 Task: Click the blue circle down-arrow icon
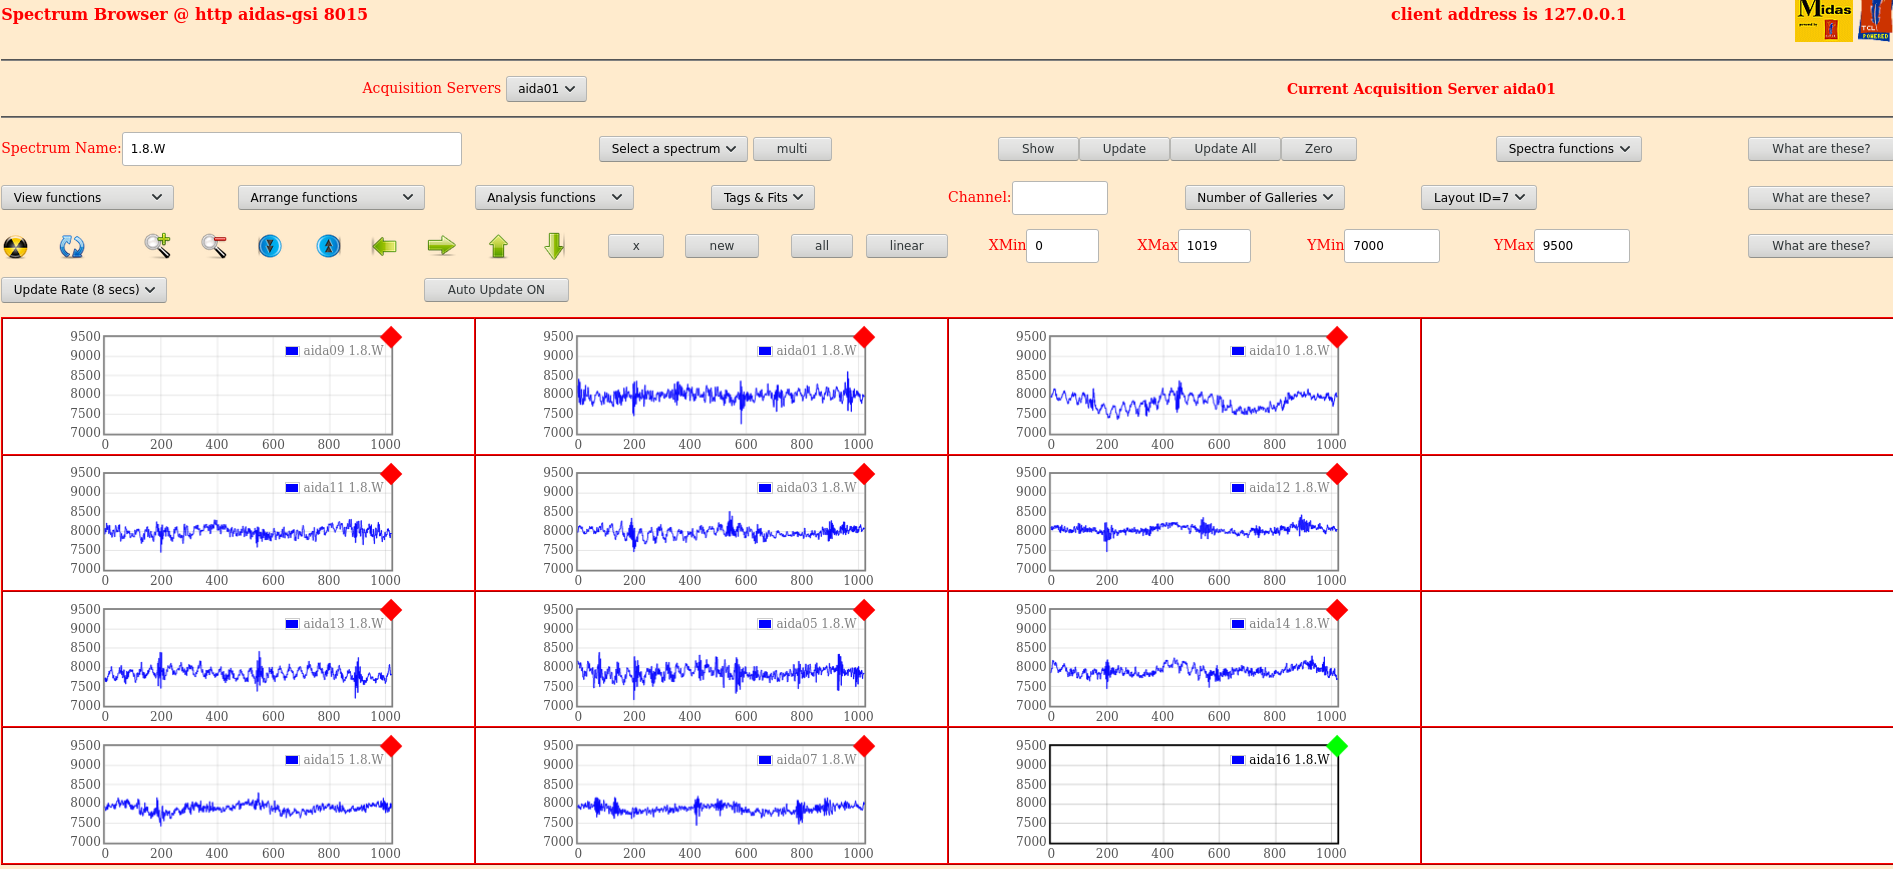click(x=270, y=246)
